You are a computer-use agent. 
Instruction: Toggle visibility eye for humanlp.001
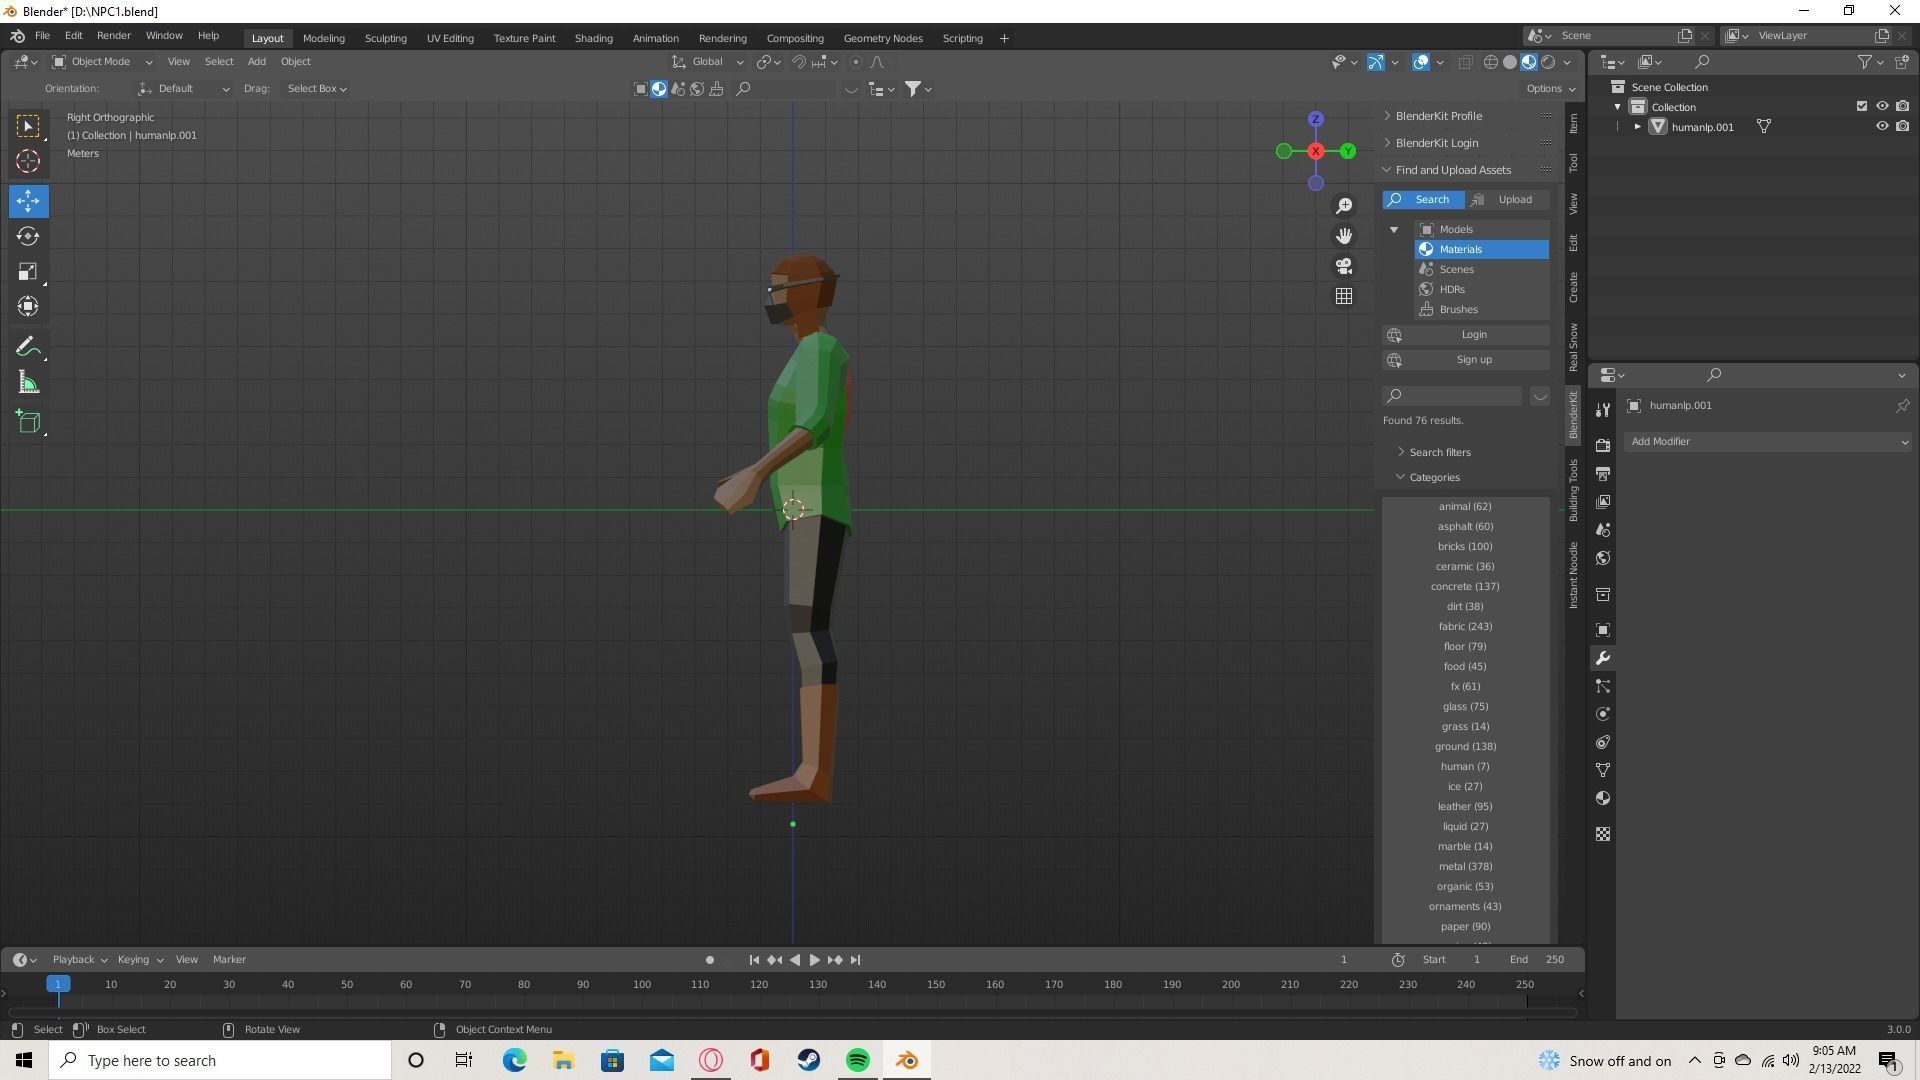coord(1881,127)
